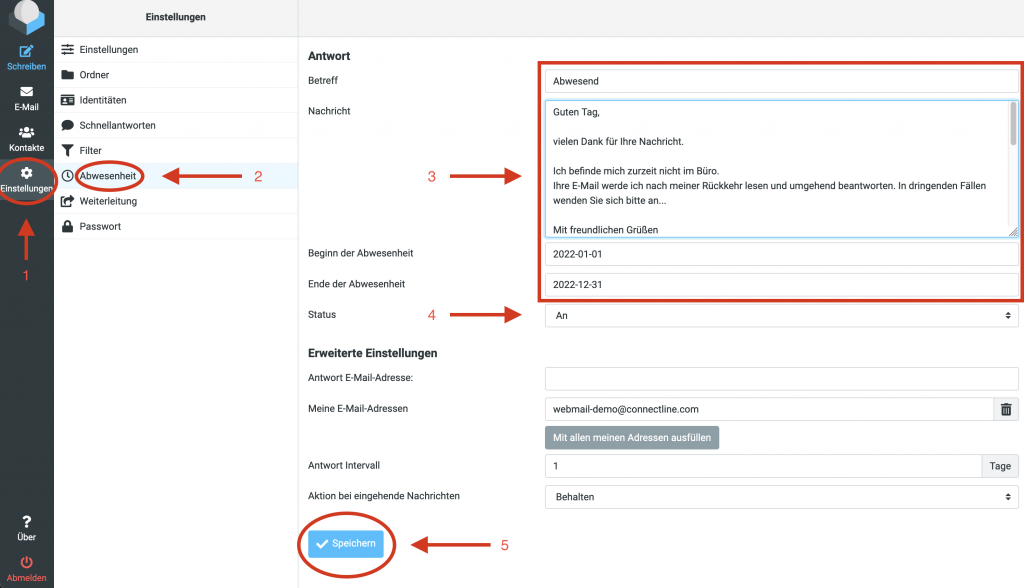Click the empty Antwort E-Mail-Adresse field
Image resolution: width=1024 pixels, height=588 pixels.
coord(782,378)
